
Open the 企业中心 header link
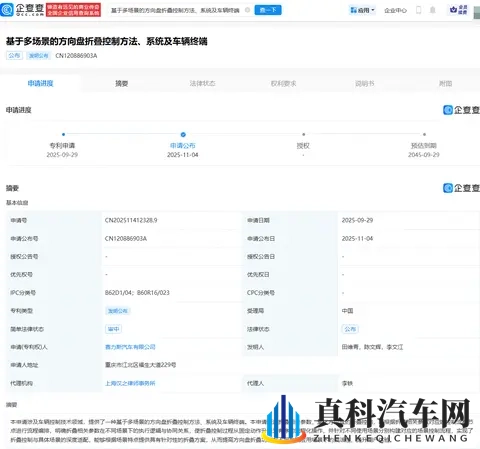click(395, 10)
